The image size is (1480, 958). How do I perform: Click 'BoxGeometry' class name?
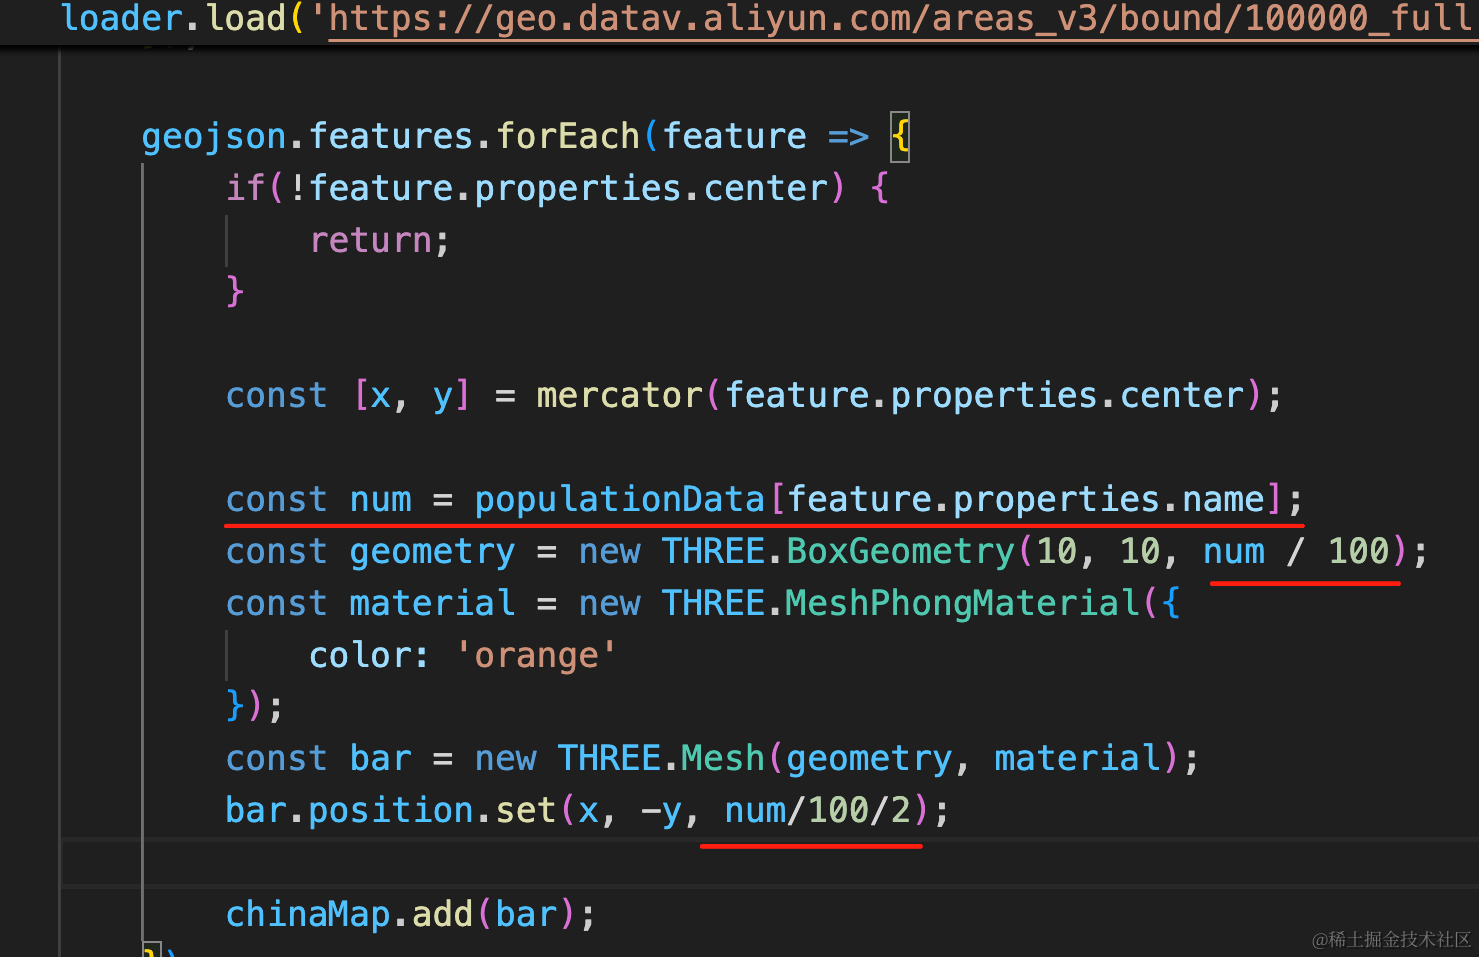click(x=901, y=551)
